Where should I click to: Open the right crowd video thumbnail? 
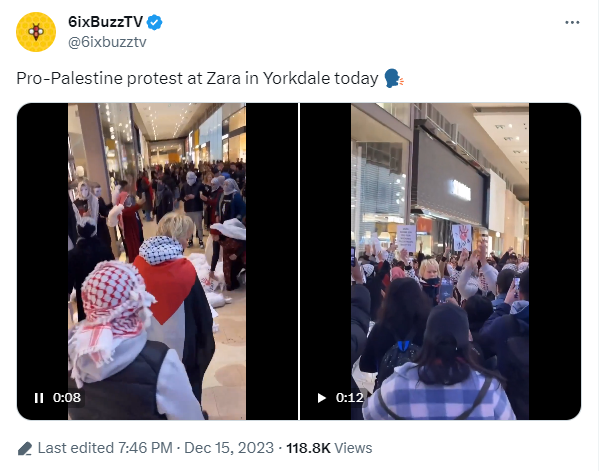click(440, 261)
